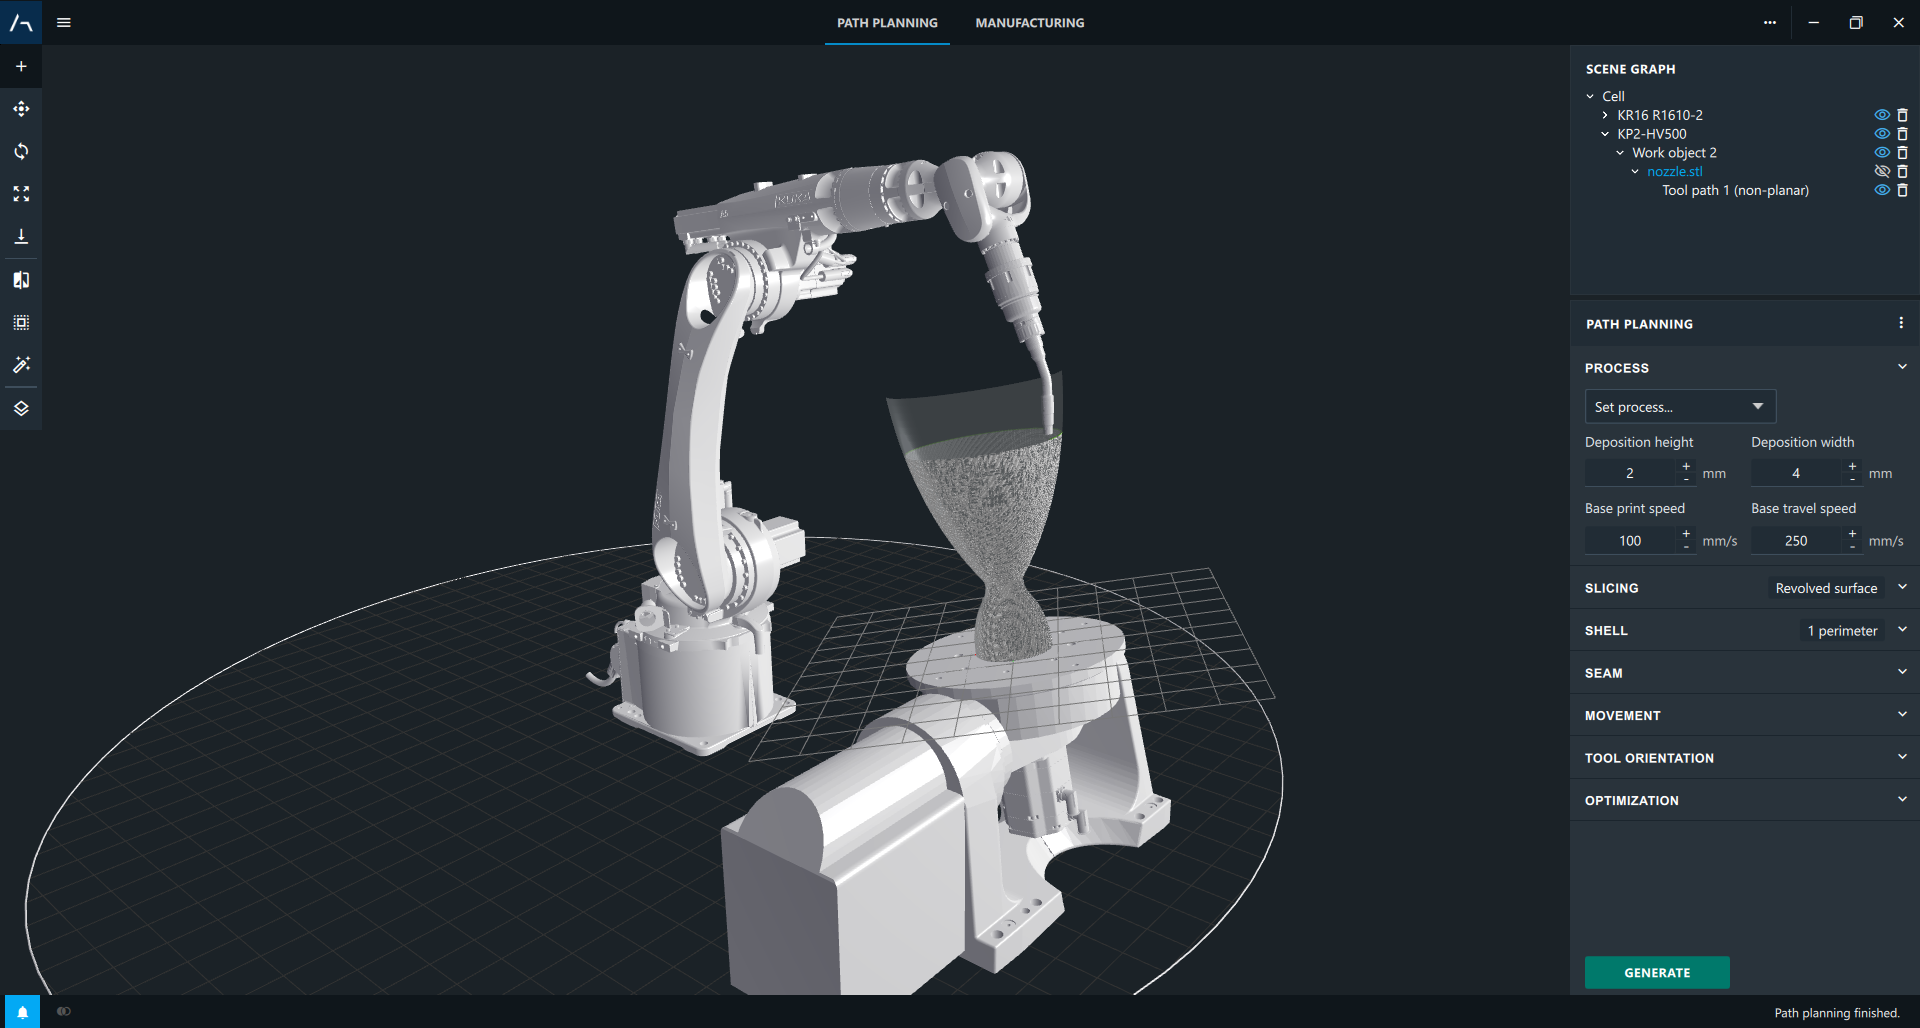Hide the KR16 R1610-2 robot with its eye icon

[1883, 115]
